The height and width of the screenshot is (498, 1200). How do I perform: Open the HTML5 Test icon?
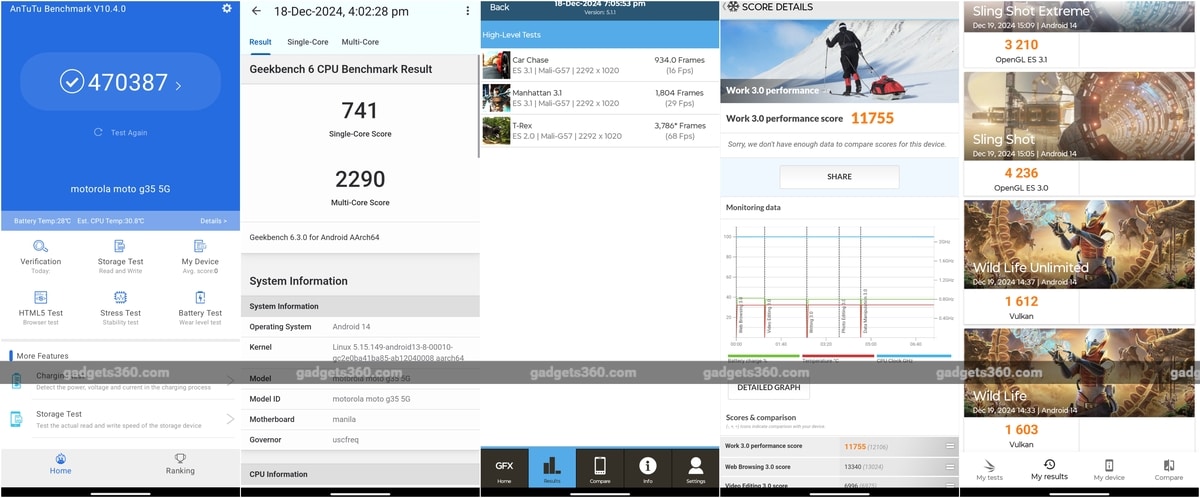click(x=40, y=298)
